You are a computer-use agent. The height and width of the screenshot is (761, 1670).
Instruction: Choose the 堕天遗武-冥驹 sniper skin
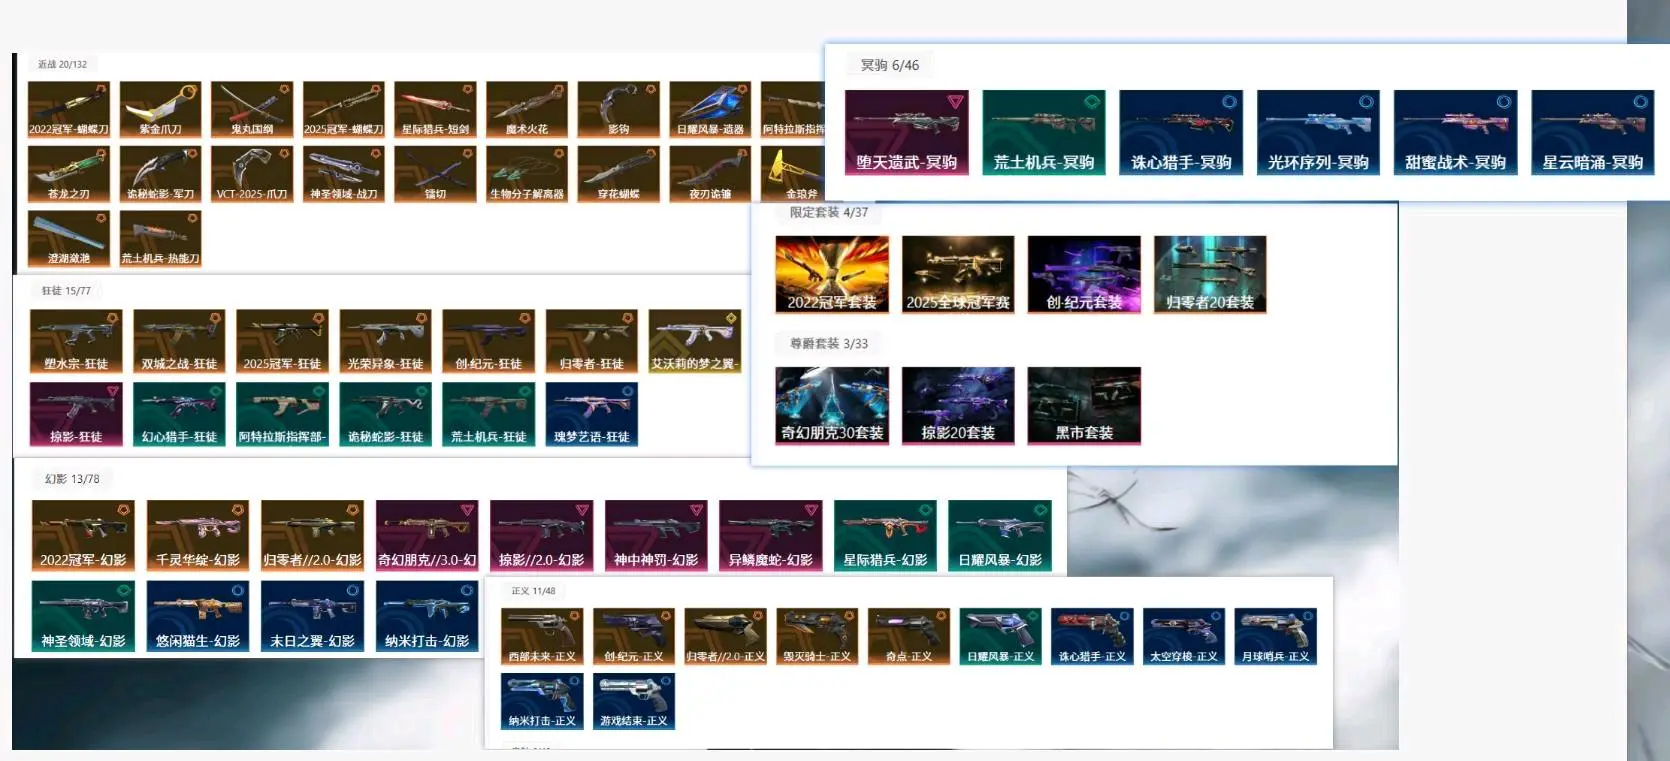point(906,132)
